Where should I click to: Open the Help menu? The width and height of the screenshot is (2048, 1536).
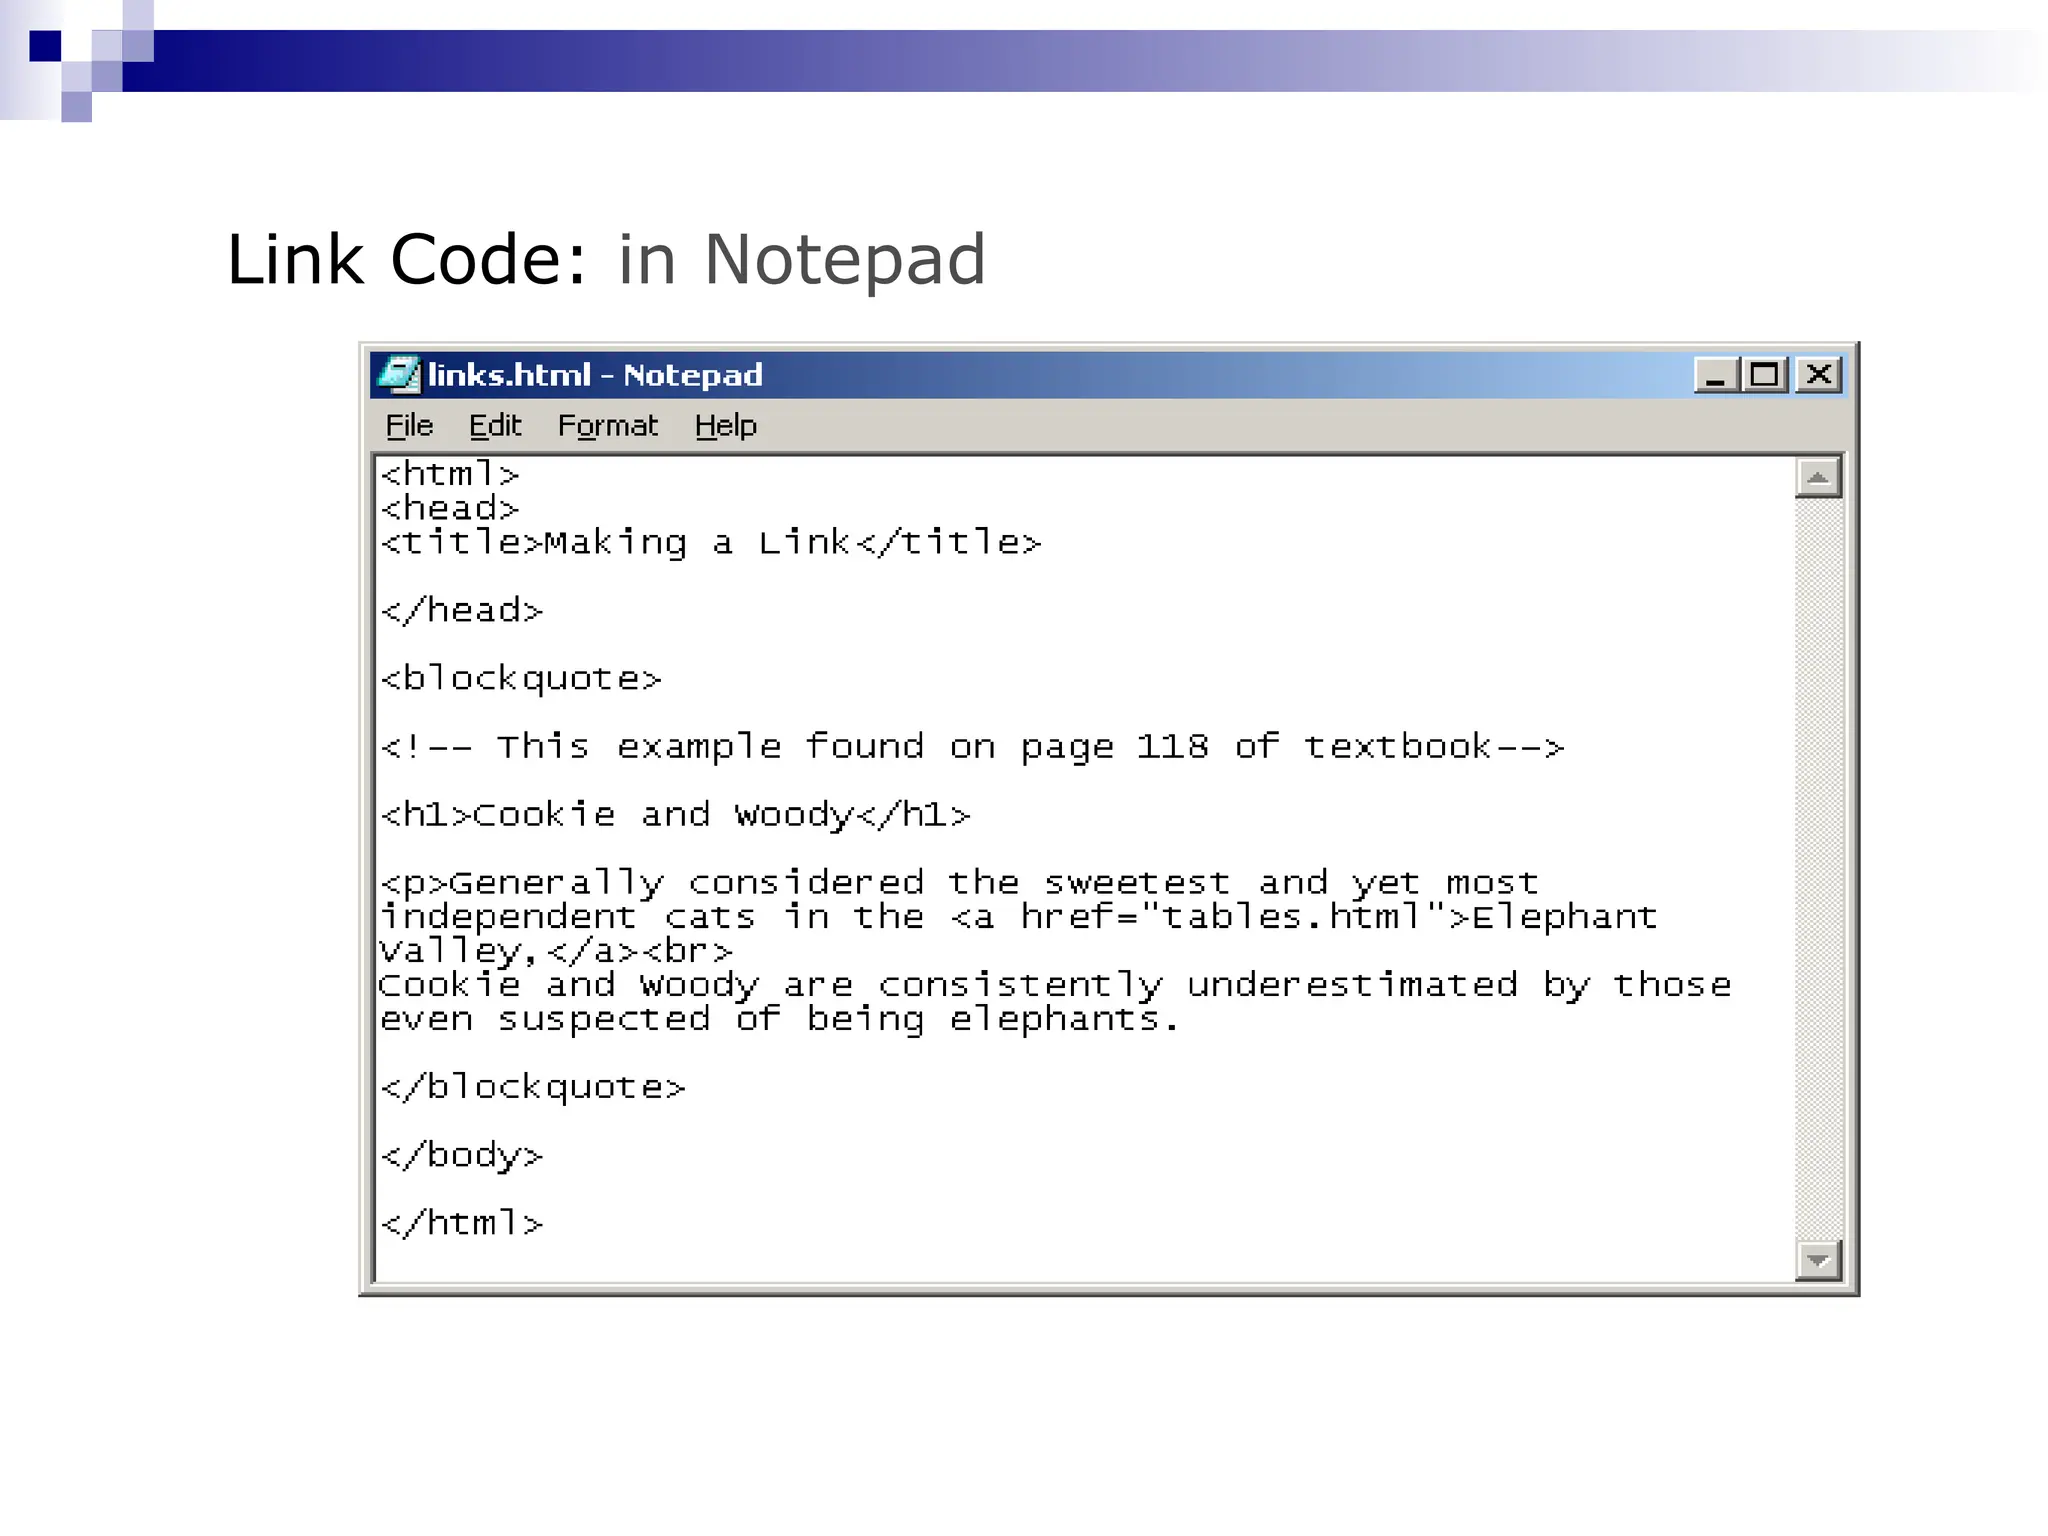click(725, 426)
